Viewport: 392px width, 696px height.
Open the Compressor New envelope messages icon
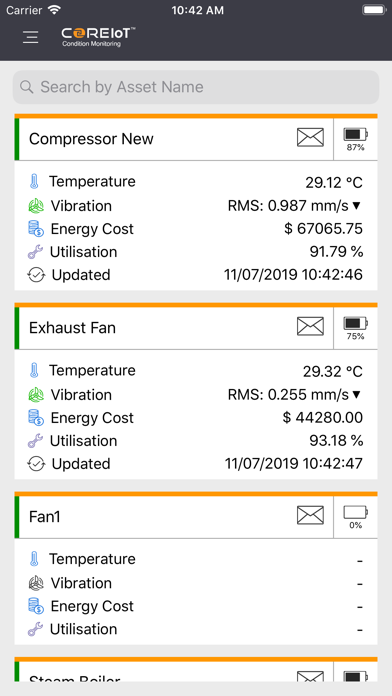click(x=310, y=137)
